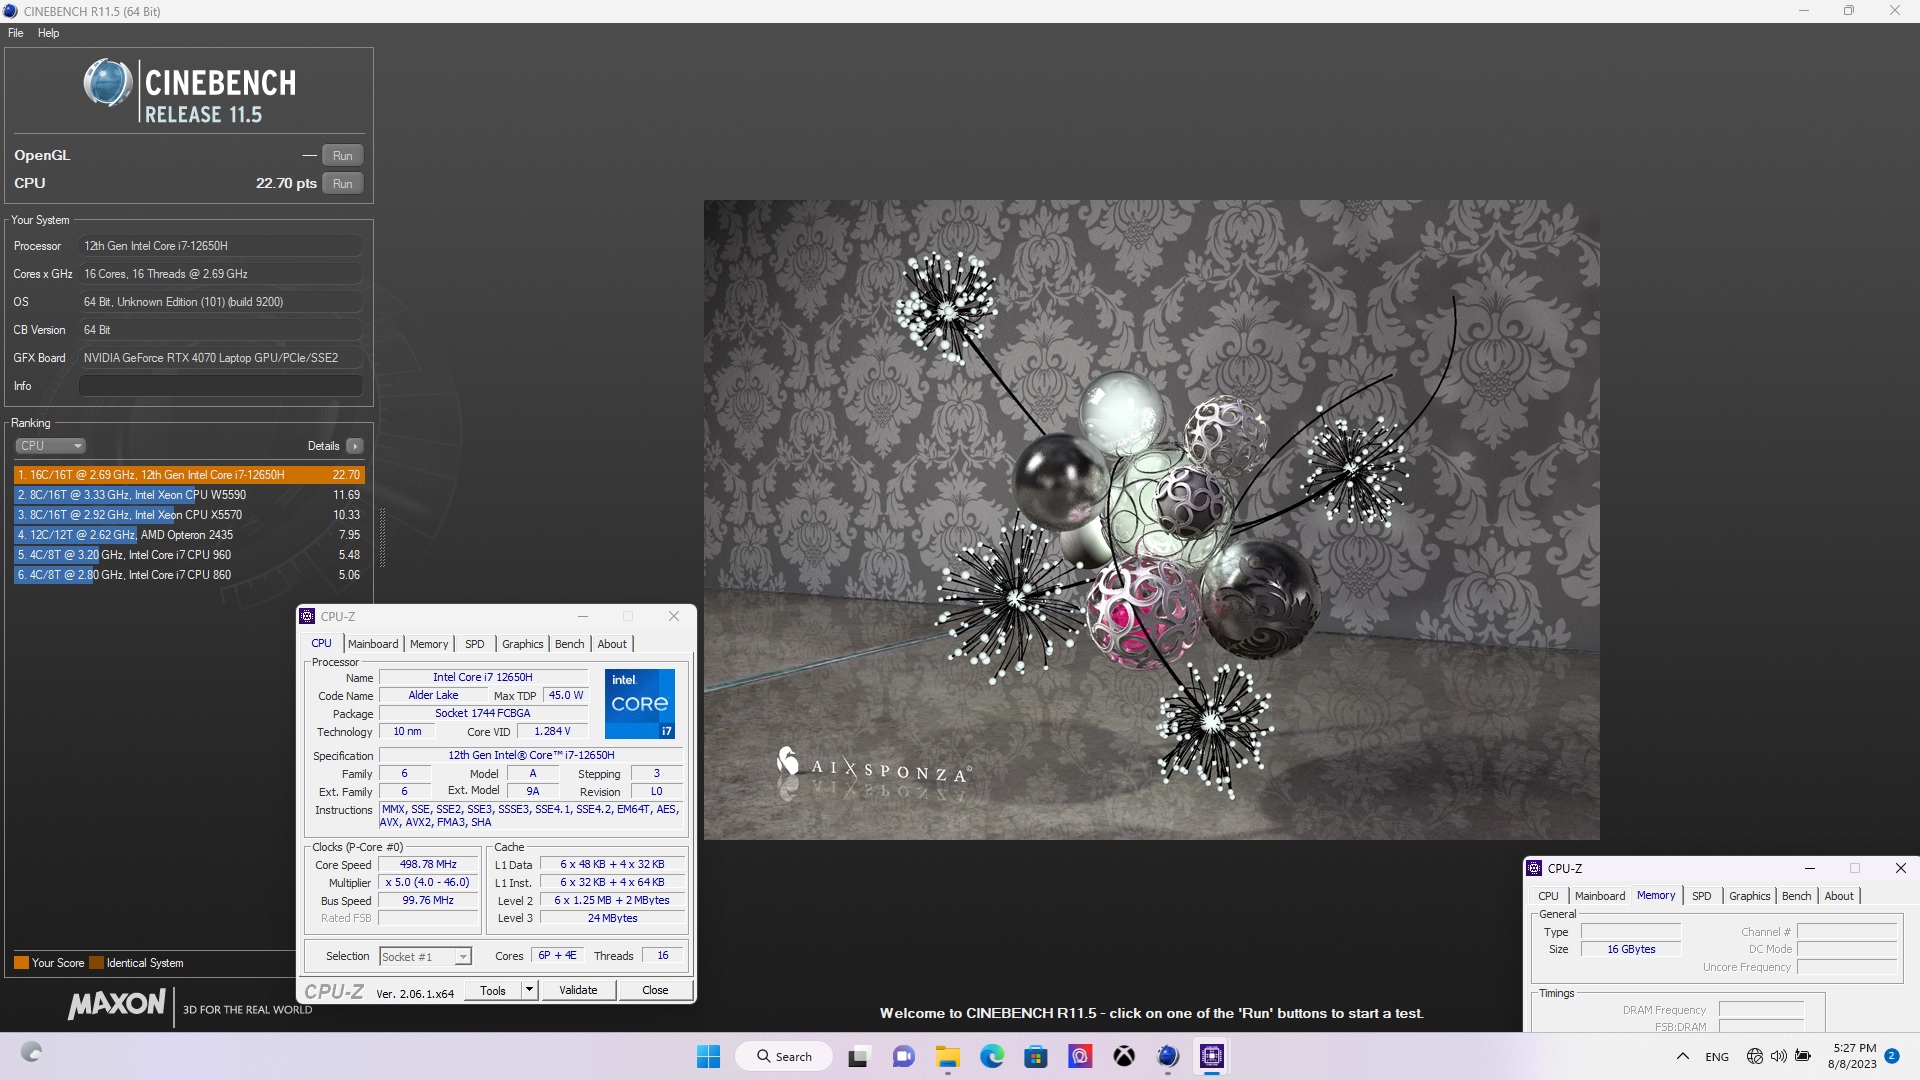
Task: Click the Multiplier value x 5.0
Action: pyautogui.click(x=428, y=883)
